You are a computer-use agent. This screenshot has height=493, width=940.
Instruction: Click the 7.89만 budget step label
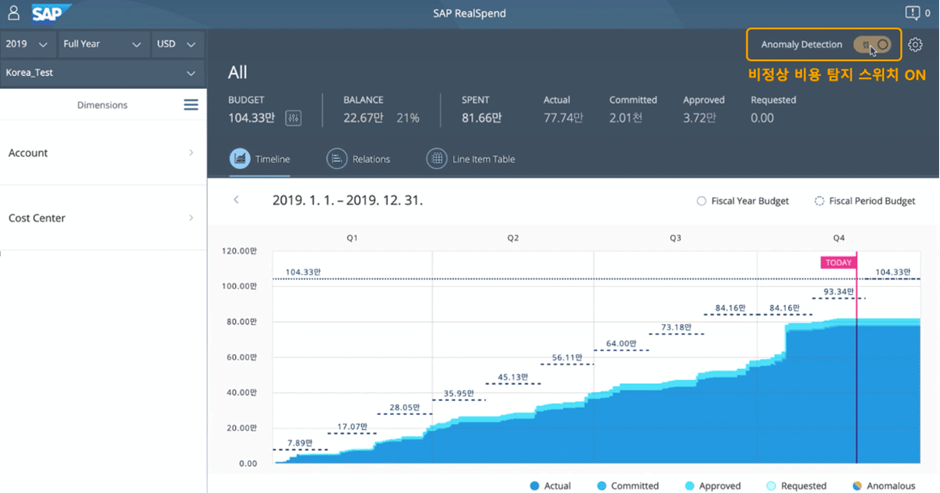(x=300, y=443)
